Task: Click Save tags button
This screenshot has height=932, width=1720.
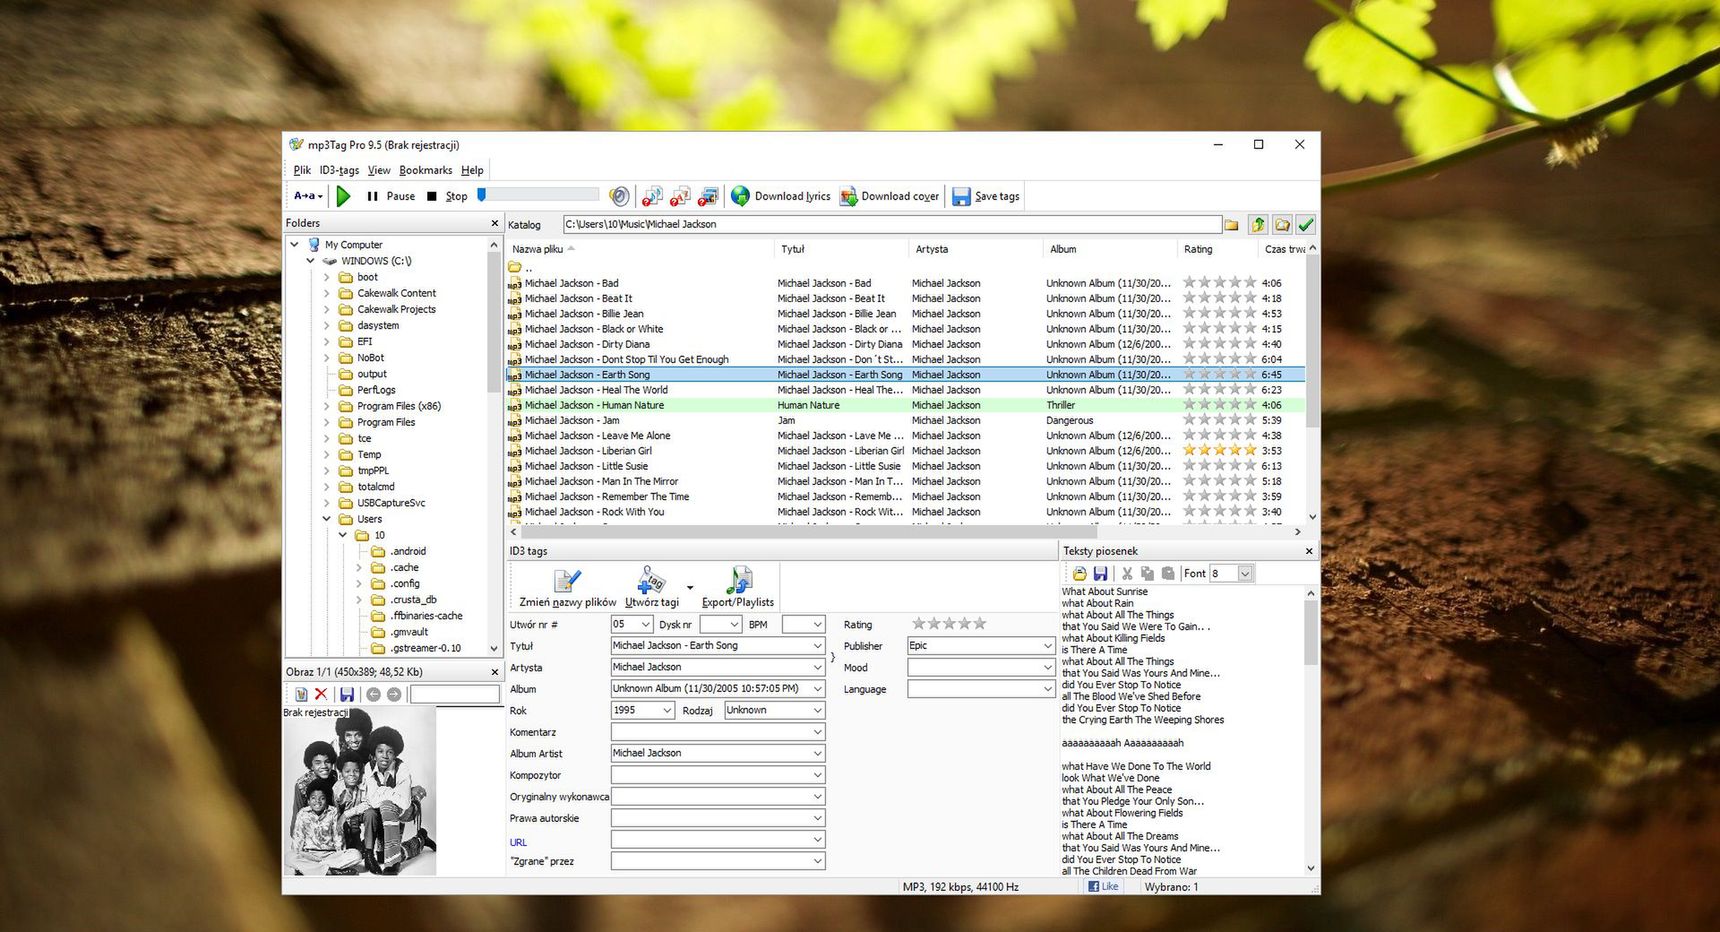Action: (986, 196)
